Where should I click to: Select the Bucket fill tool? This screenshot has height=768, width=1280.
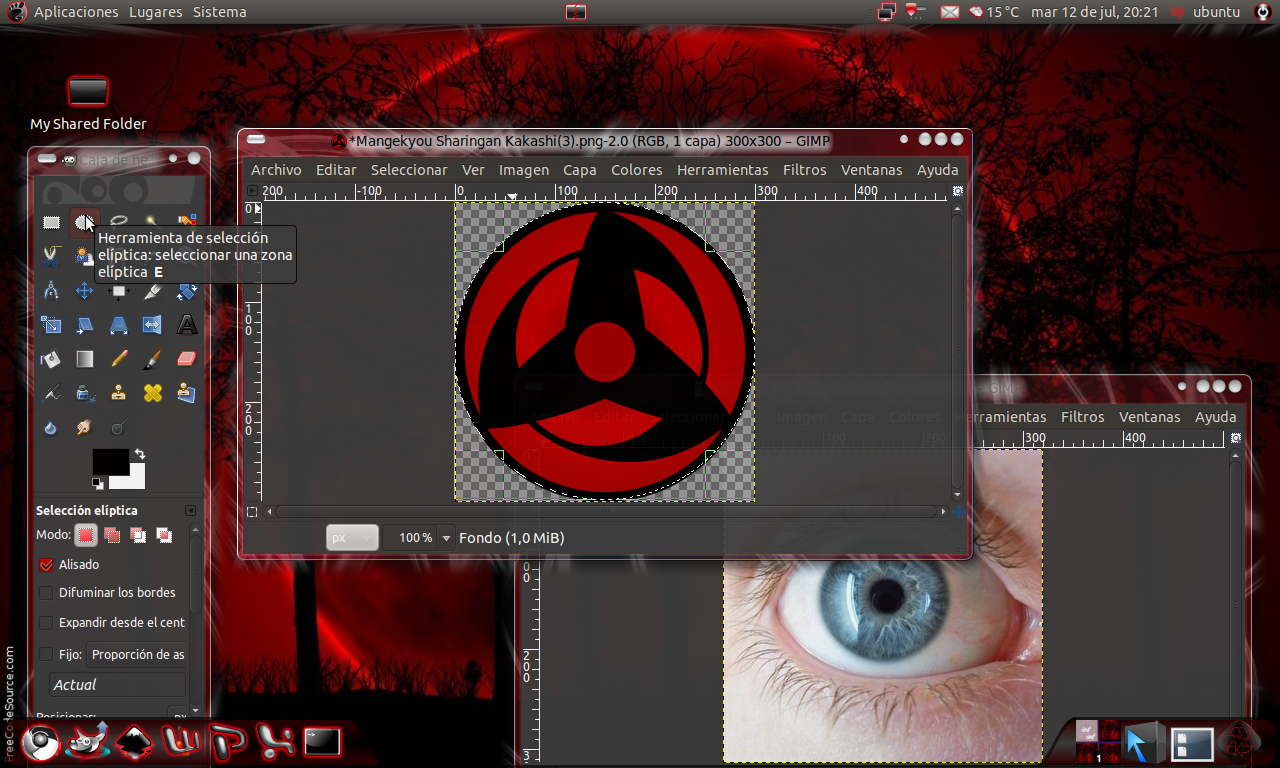[x=51, y=359]
